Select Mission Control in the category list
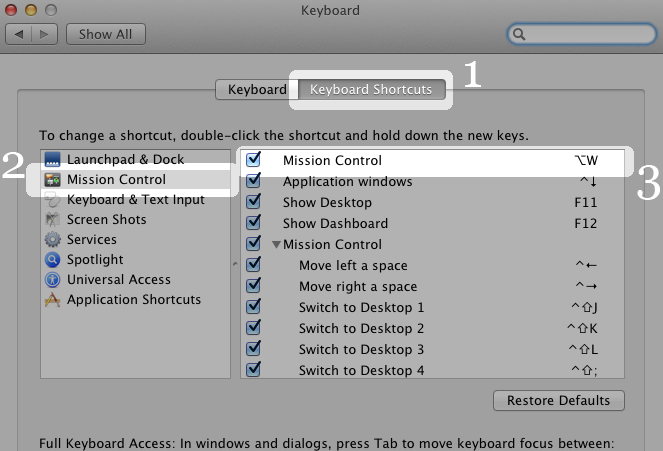Viewport: 663px width, 451px height. [135, 180]
